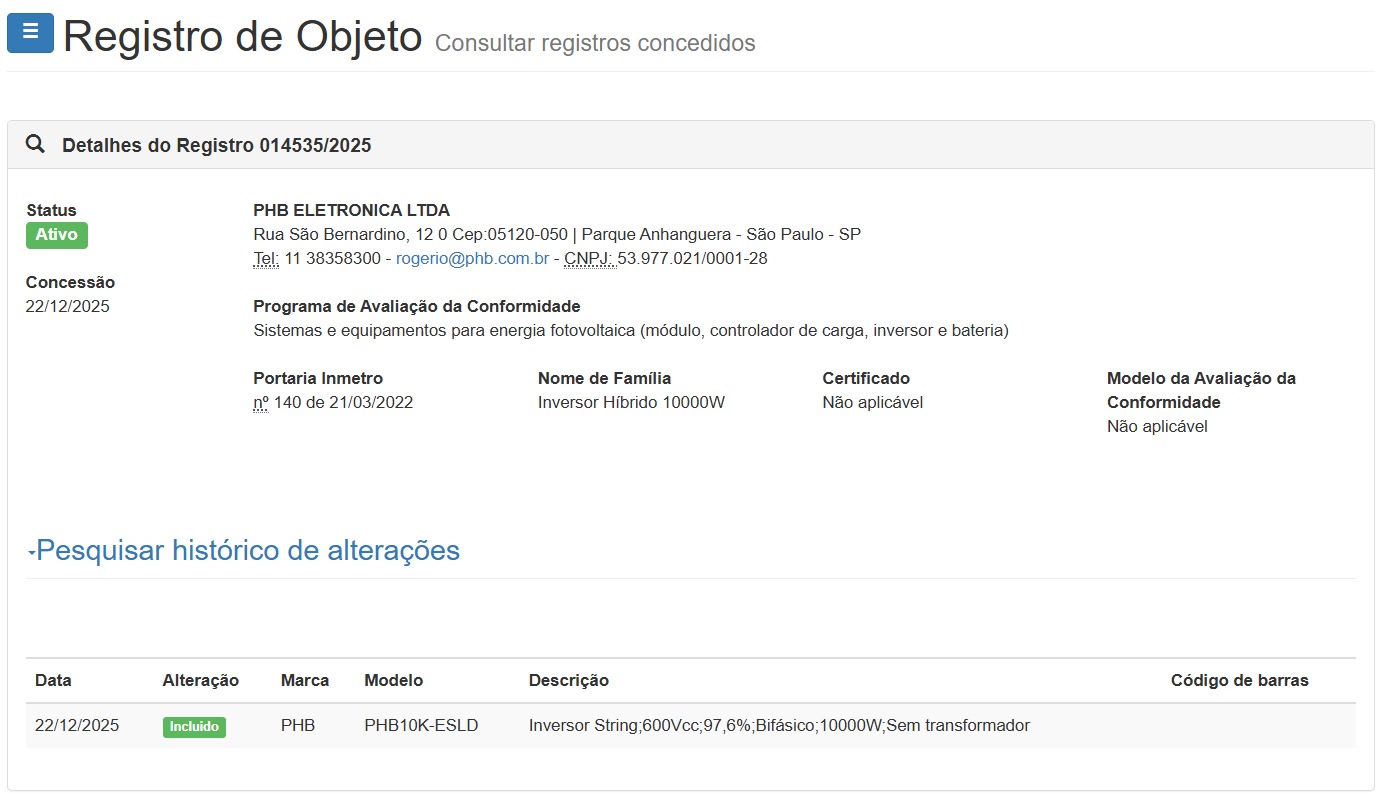1378x799 pixels.
Task: Click the green Ativo status badge
Action: click(x=57, y=235)
